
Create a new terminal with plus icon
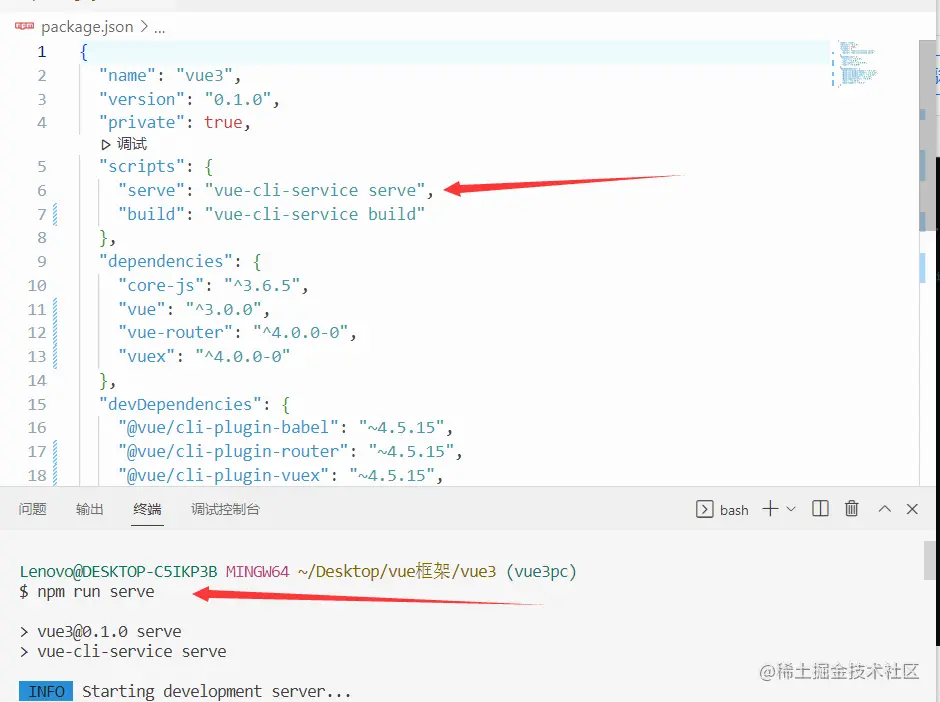(770, 509)
